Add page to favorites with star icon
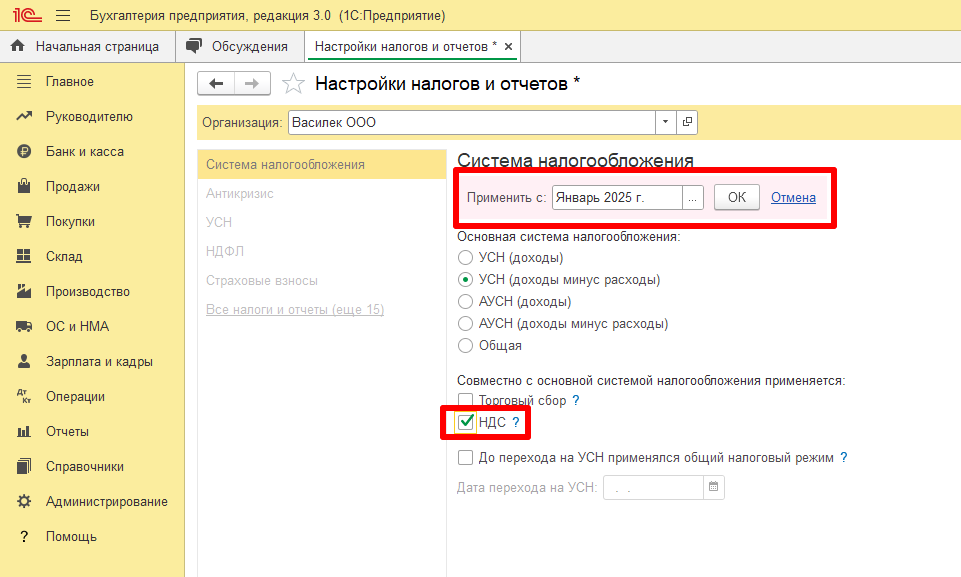Viewport: 961px width, 577px height. coord(293,83)
